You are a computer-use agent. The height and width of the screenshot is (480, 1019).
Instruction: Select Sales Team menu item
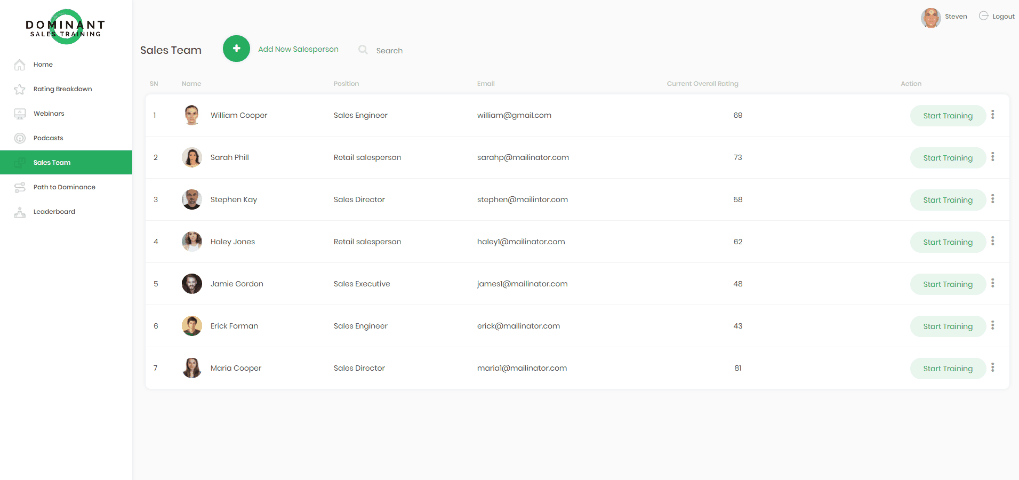[x=66, y=162]
